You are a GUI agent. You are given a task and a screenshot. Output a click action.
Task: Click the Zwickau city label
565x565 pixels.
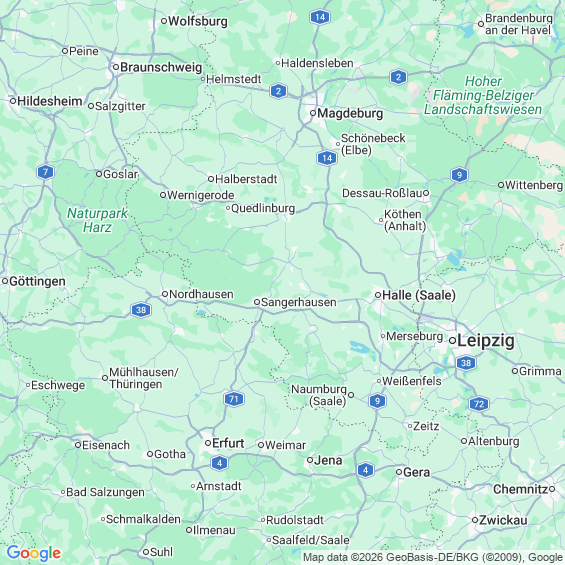click(x=503, y=520)
